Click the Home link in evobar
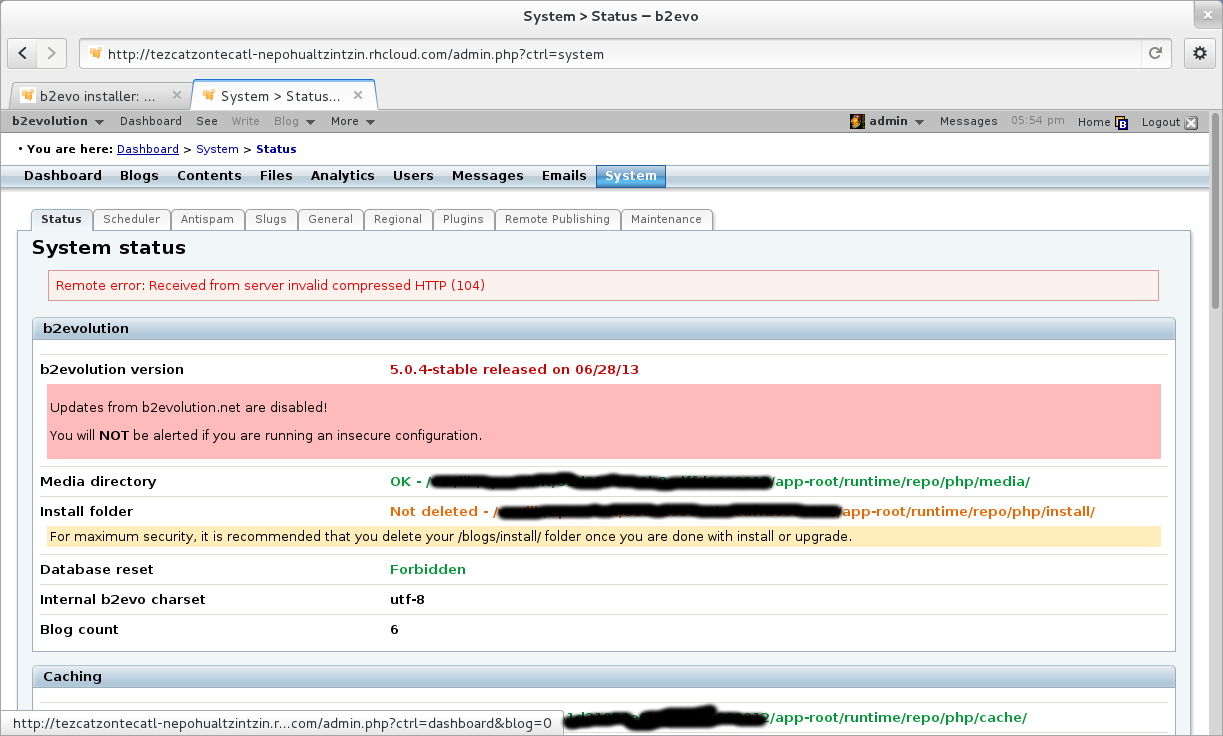1223x736 pixels. [x=1094, y=122]
